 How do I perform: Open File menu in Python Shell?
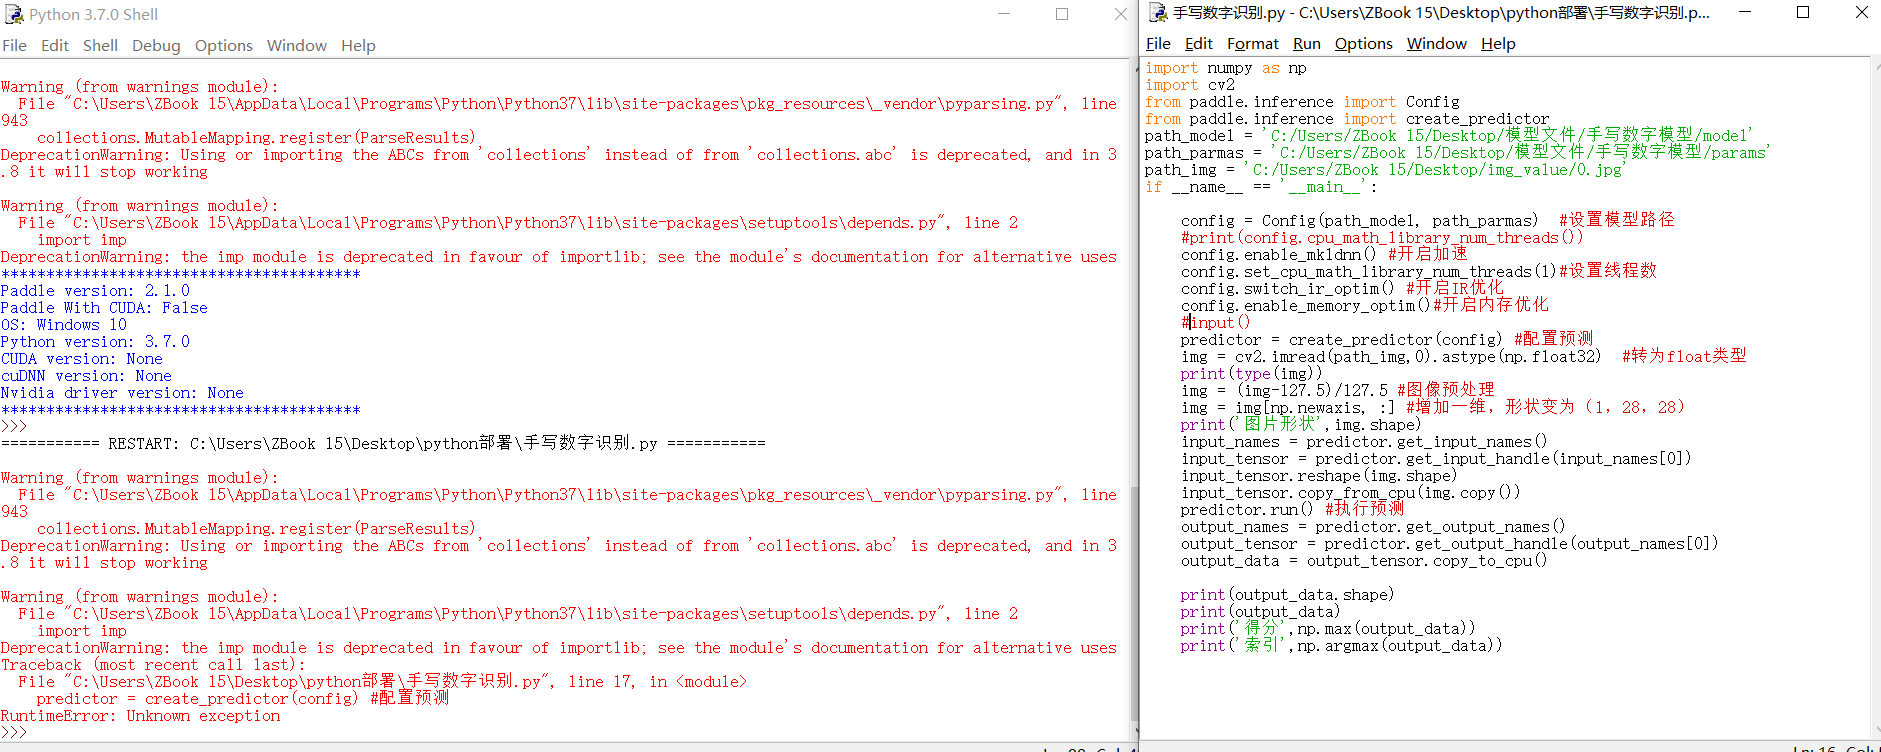(14, 45)
